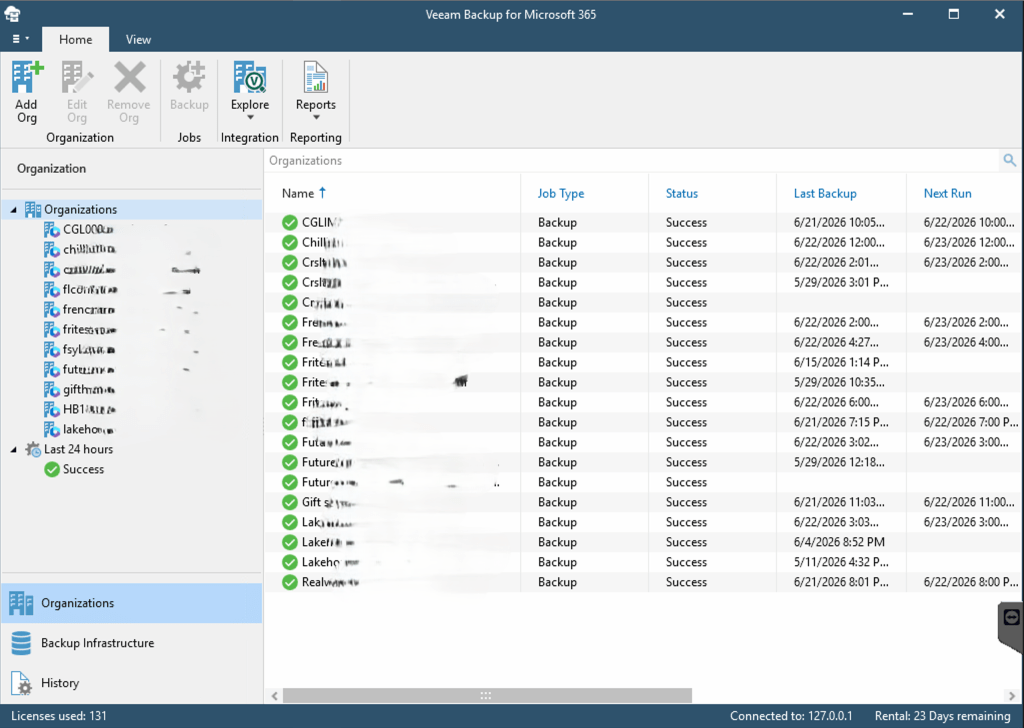The width and height of the screenshot is (1024, 728).
Task: Switch to the View ribbon tab
Action: pyautogui.click(x=138, y=39)
